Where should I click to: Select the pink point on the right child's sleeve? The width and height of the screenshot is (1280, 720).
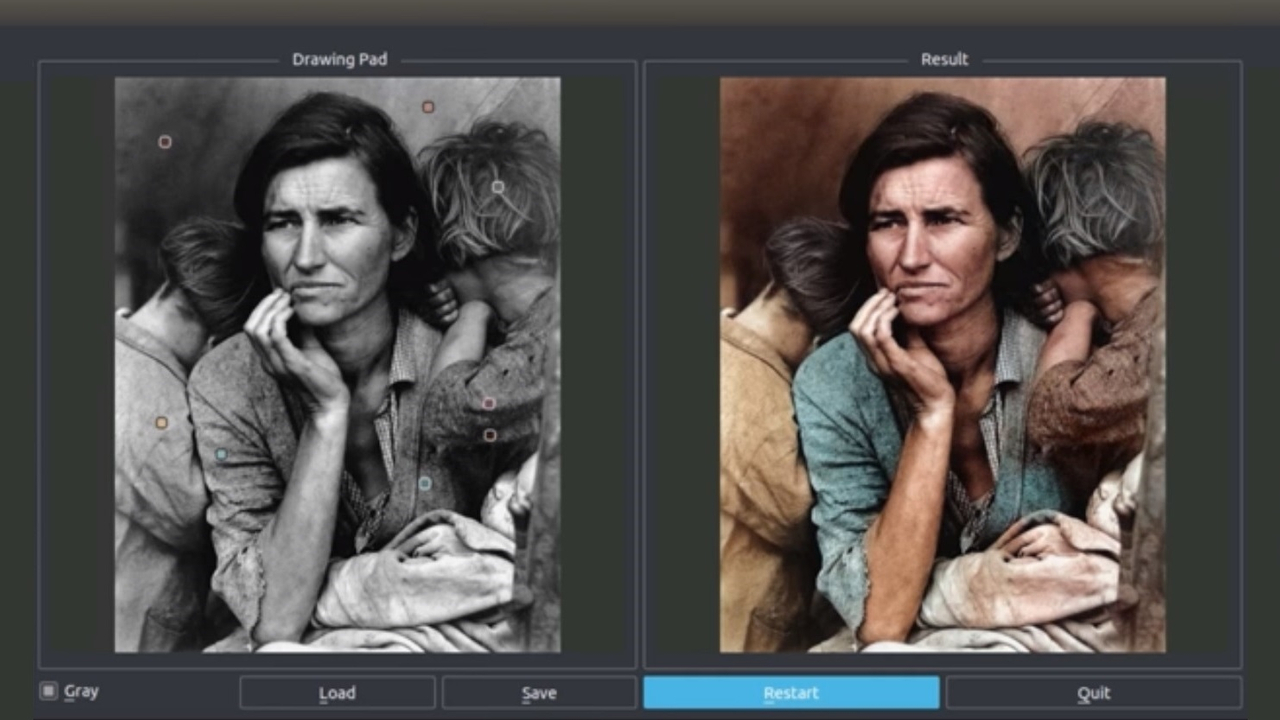click(x=489, y=404)
